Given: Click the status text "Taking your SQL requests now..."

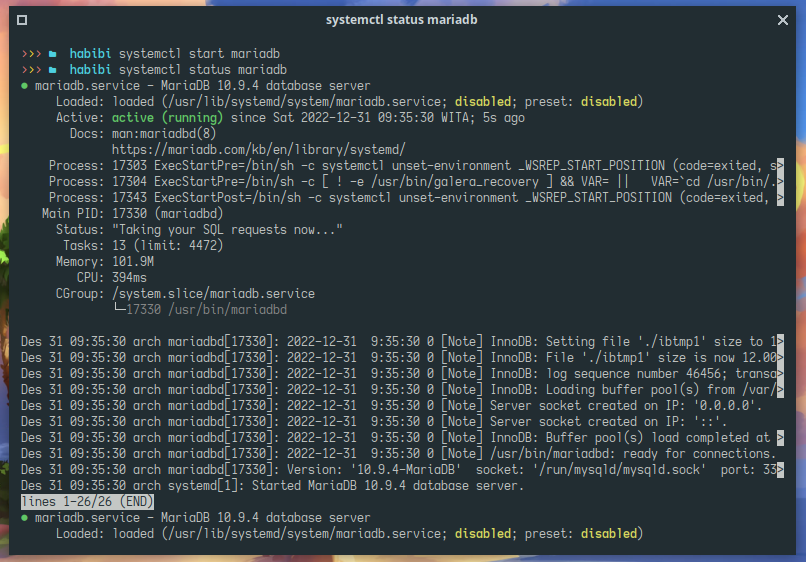Looking at the screenshot, I should (227, 230).
